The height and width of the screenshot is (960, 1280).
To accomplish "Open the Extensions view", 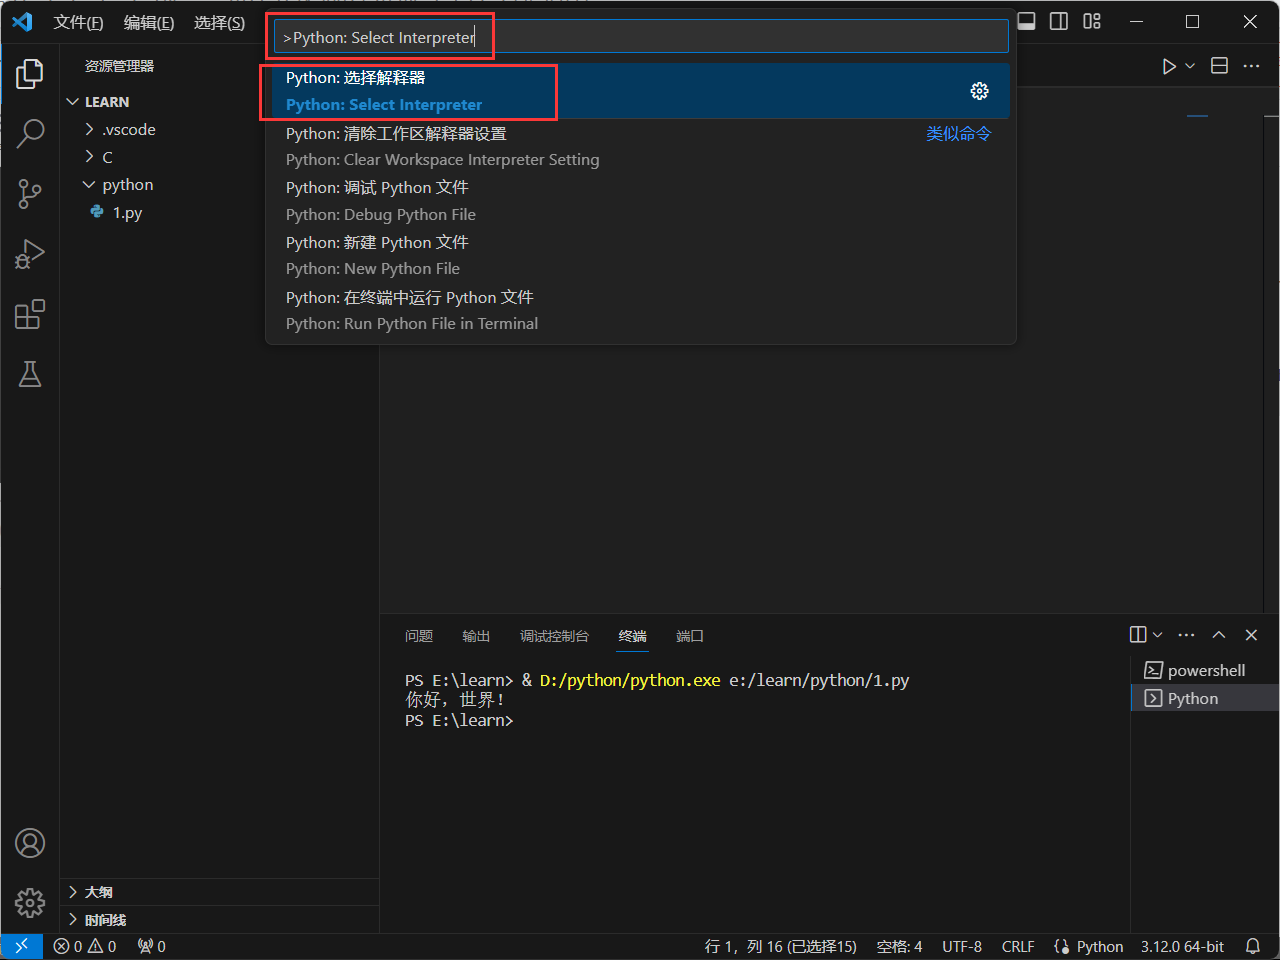I will (x=29, y=313).
